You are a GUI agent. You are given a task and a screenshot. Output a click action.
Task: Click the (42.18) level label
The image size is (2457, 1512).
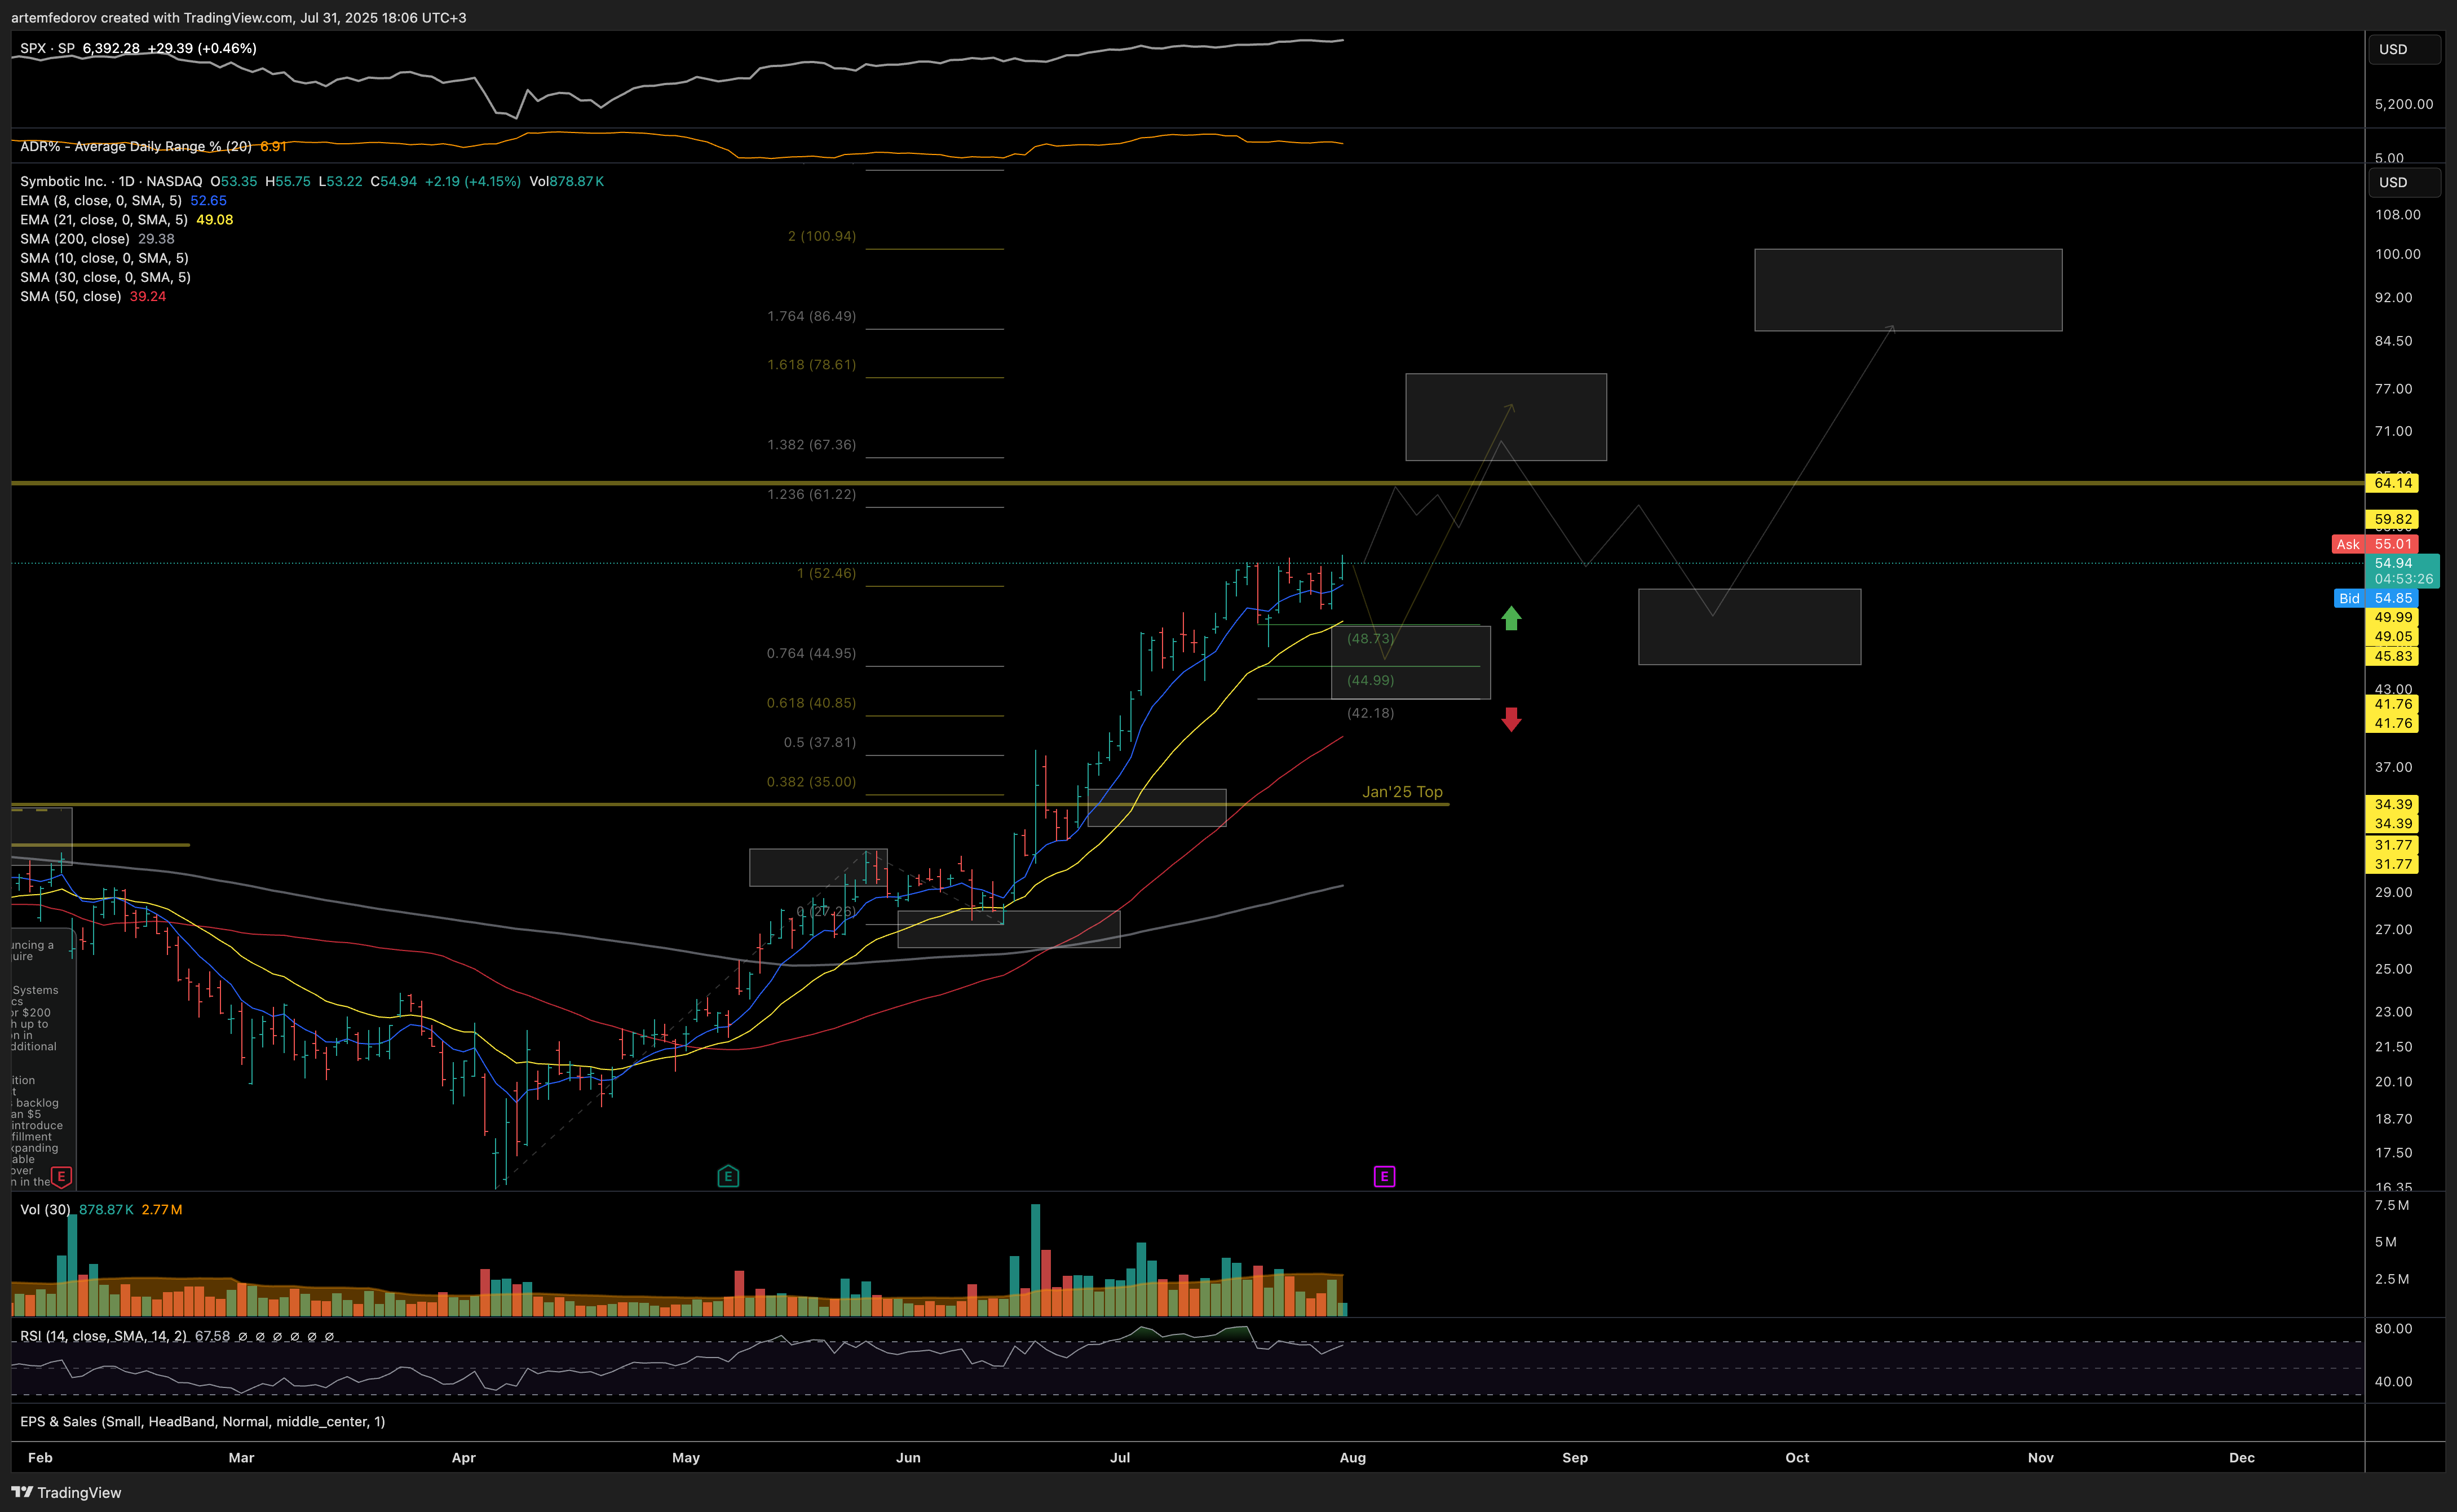click(1370, 713)
